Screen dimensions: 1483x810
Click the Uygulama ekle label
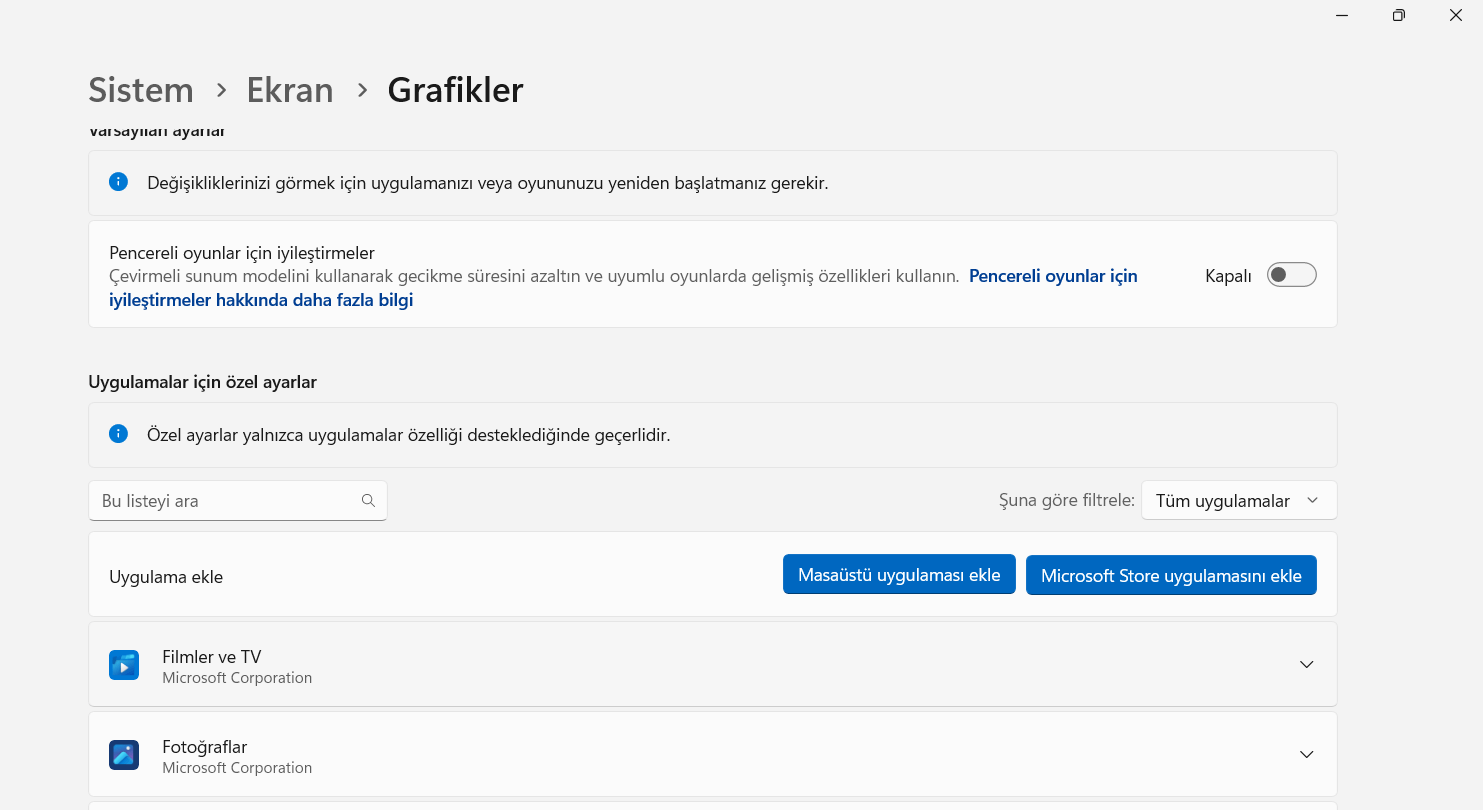pos(166,577)
